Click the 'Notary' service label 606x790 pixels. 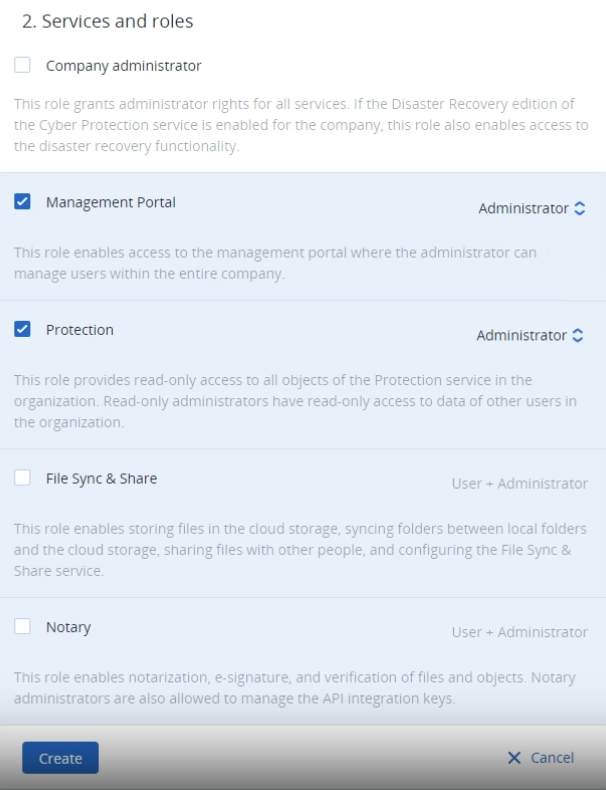pos(68,627)
